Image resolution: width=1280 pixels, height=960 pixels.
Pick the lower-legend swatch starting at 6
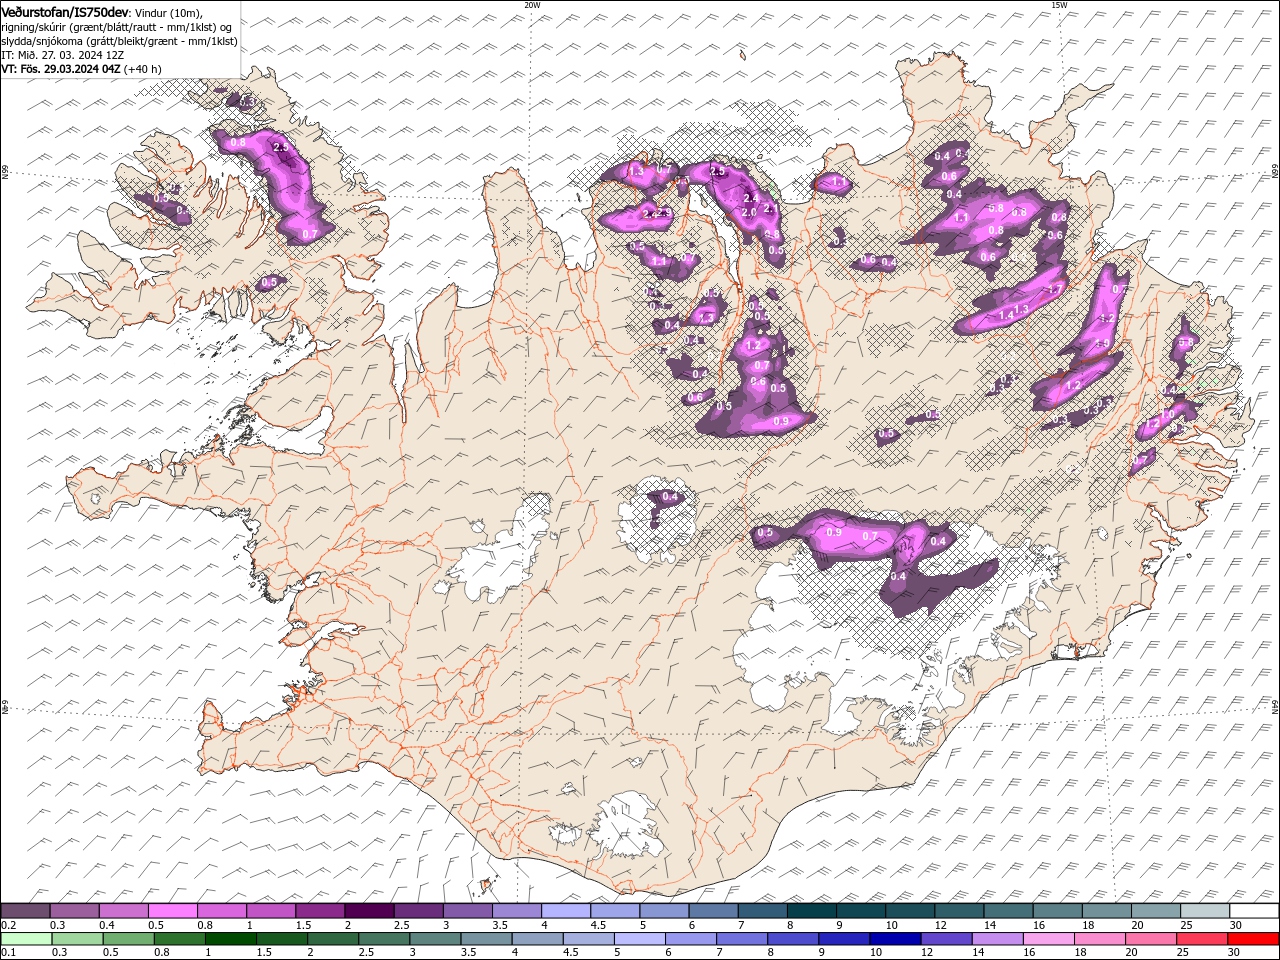click(690, 939)
